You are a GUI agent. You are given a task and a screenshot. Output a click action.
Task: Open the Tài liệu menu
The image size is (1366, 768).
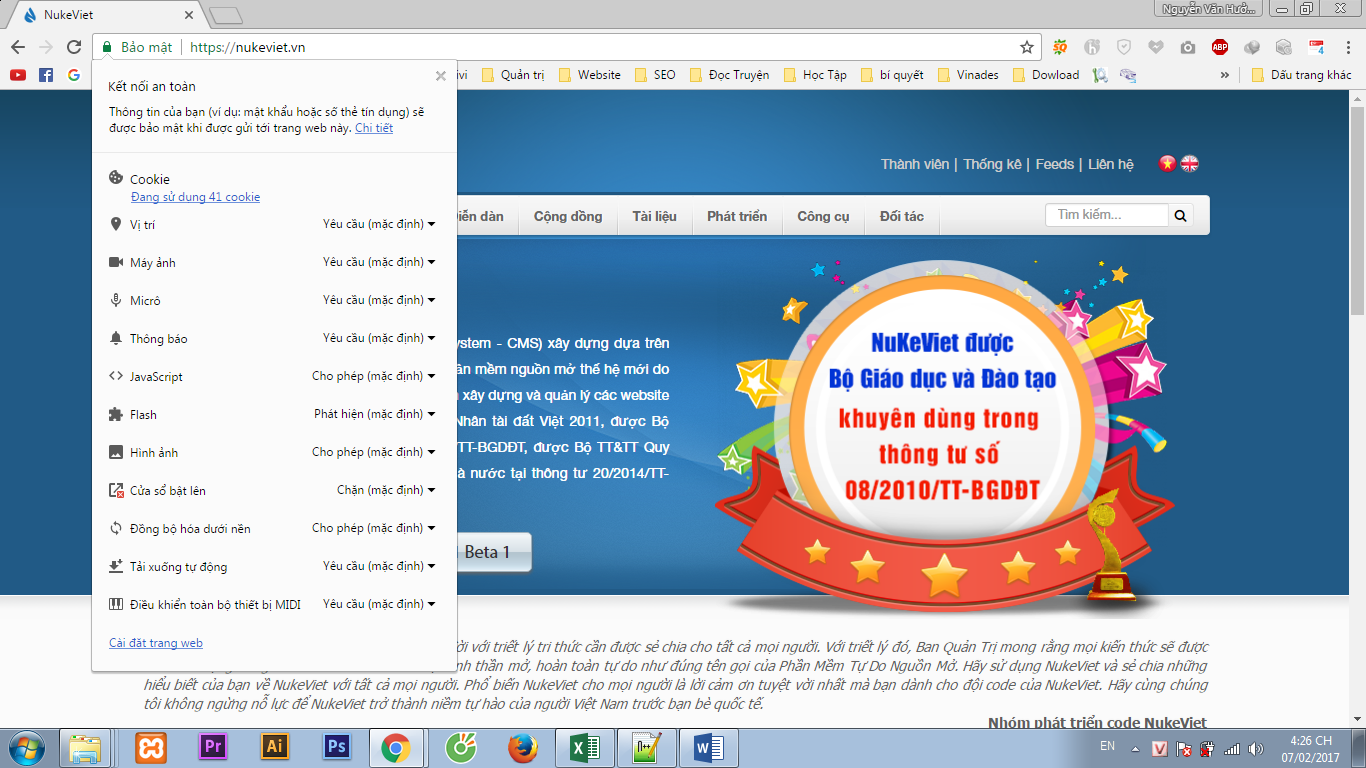tap(654, 216)
